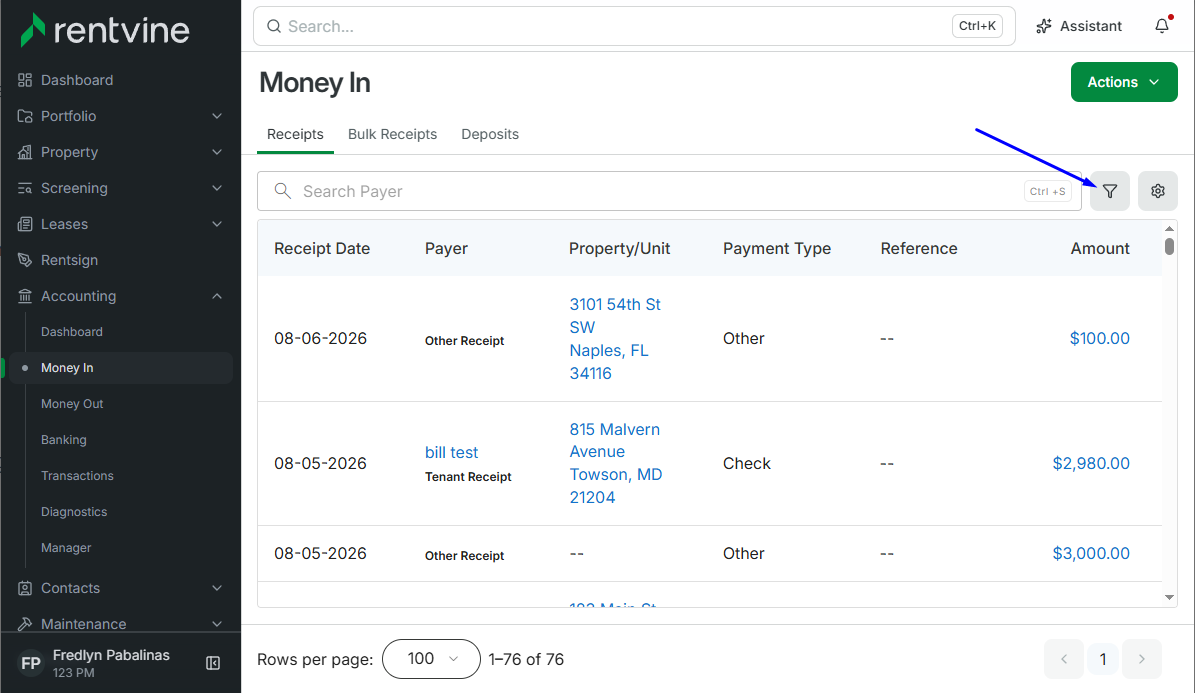The image size is (1195, 693).
Task: Click the Assistant button
Action: [x=1078, y=26]
